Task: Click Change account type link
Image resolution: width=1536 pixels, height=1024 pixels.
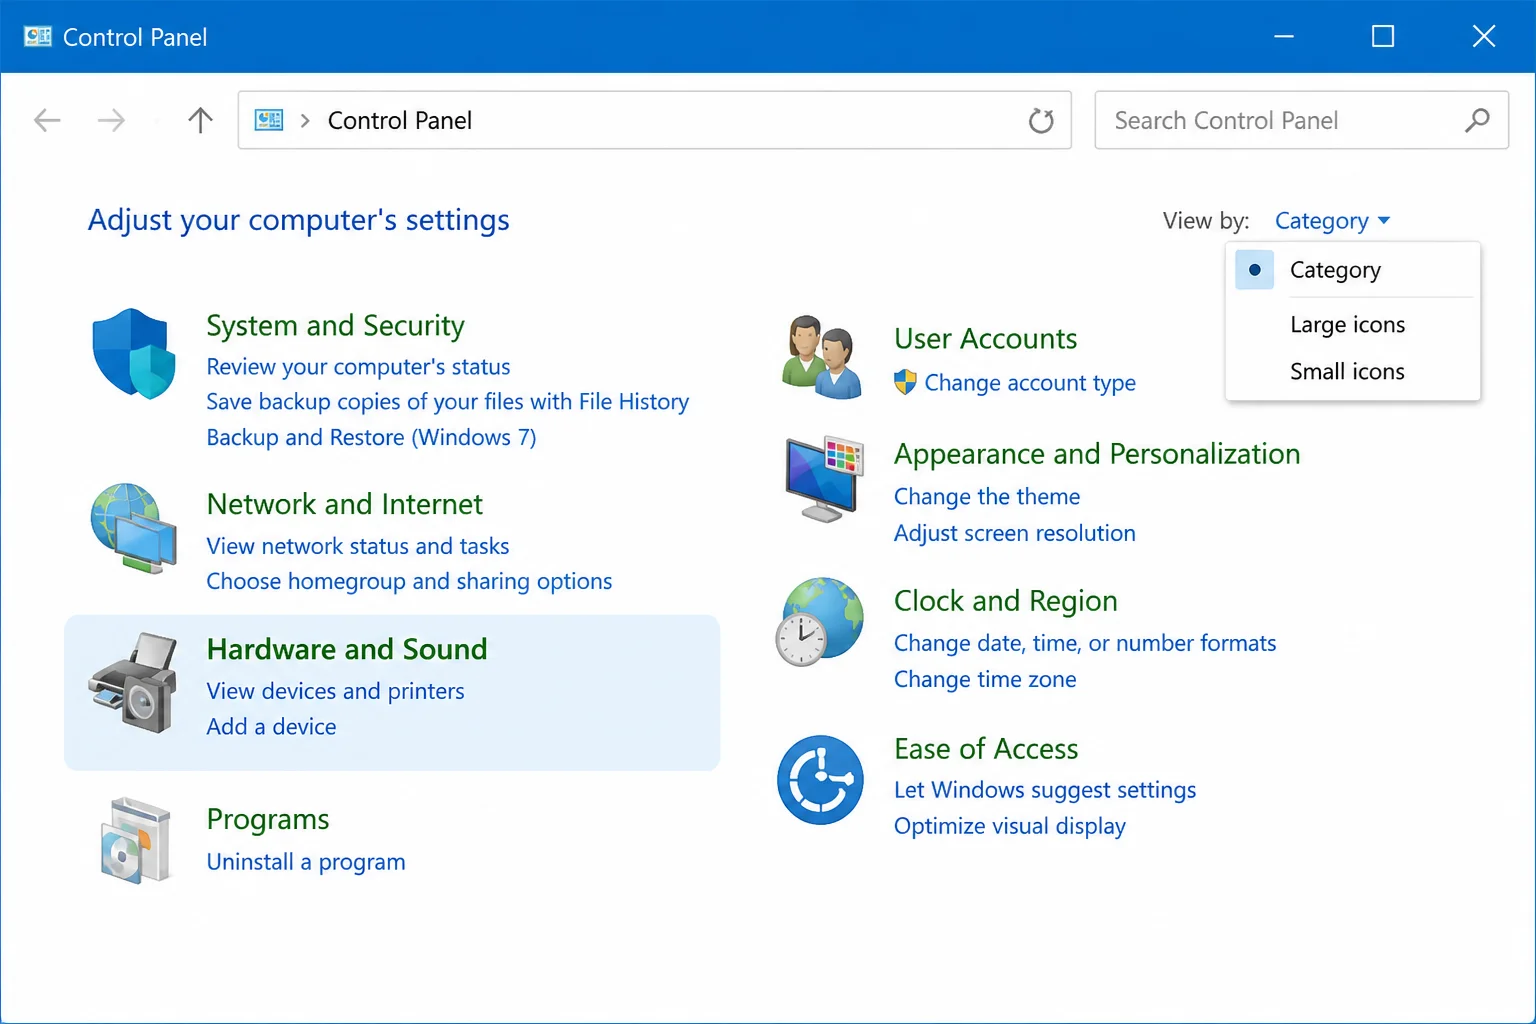Action: tap(1030, 383)
